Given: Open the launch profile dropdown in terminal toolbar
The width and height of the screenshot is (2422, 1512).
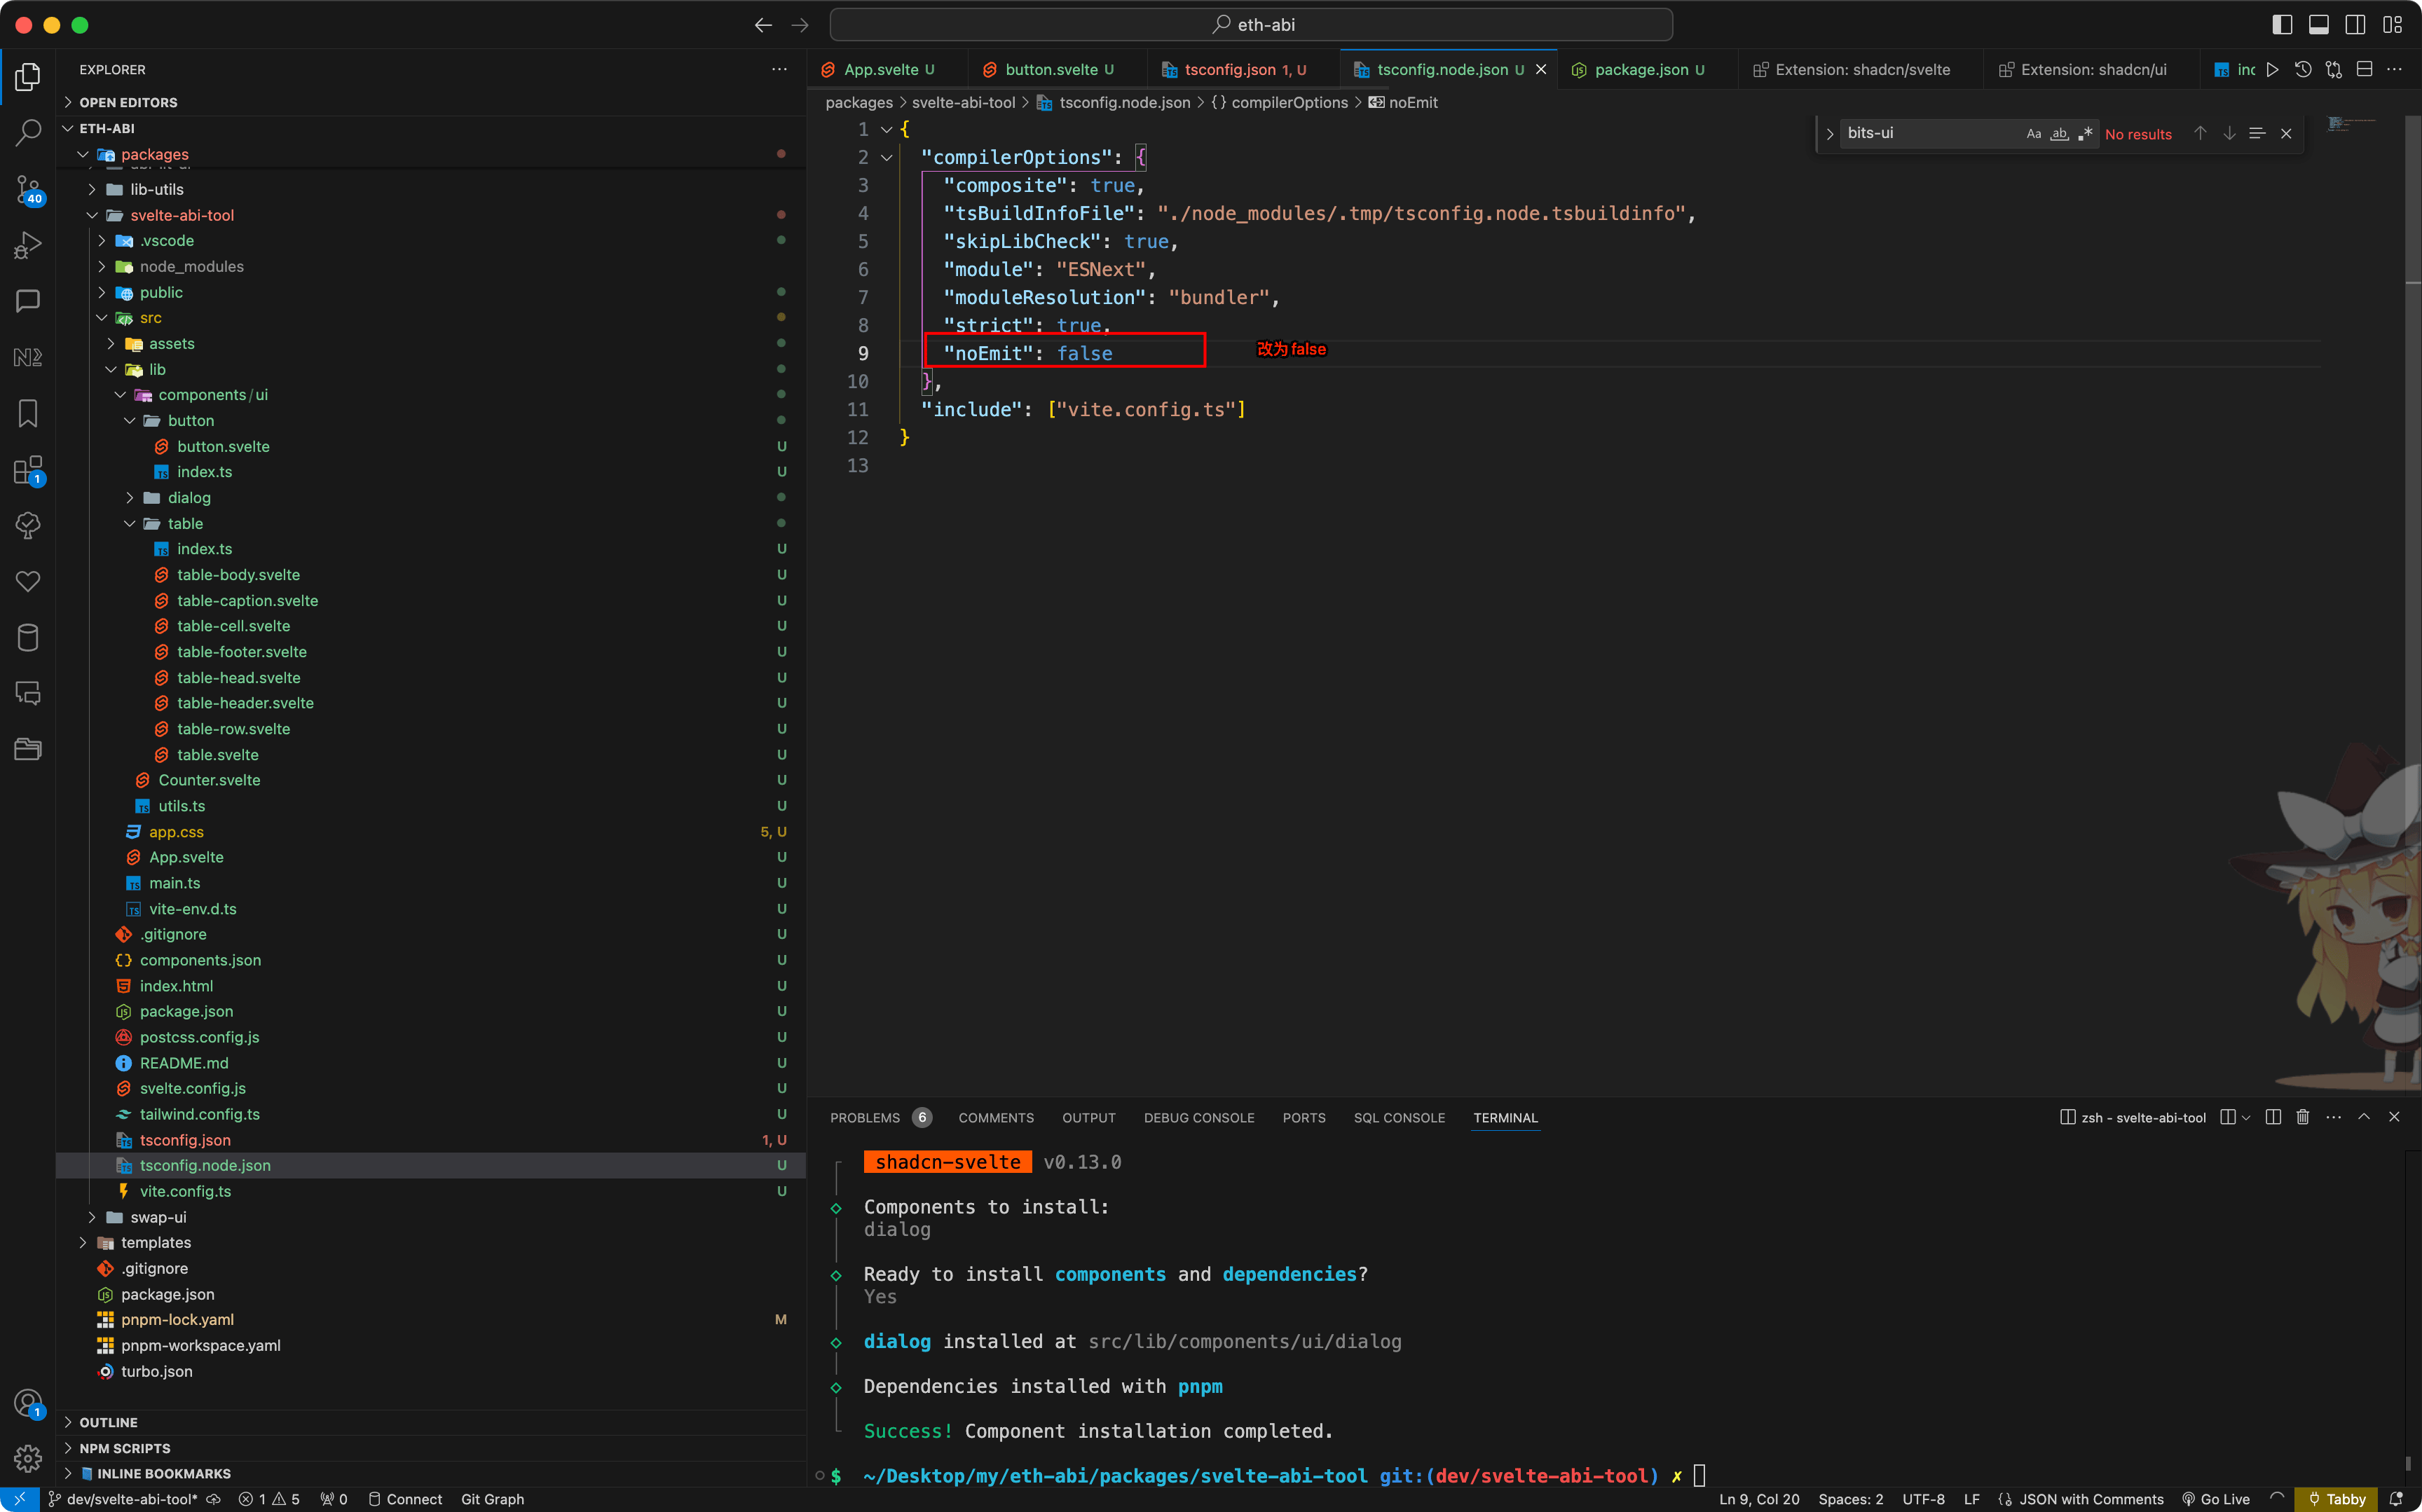Looking at the screenshot, I should tap(2246, 1117).
